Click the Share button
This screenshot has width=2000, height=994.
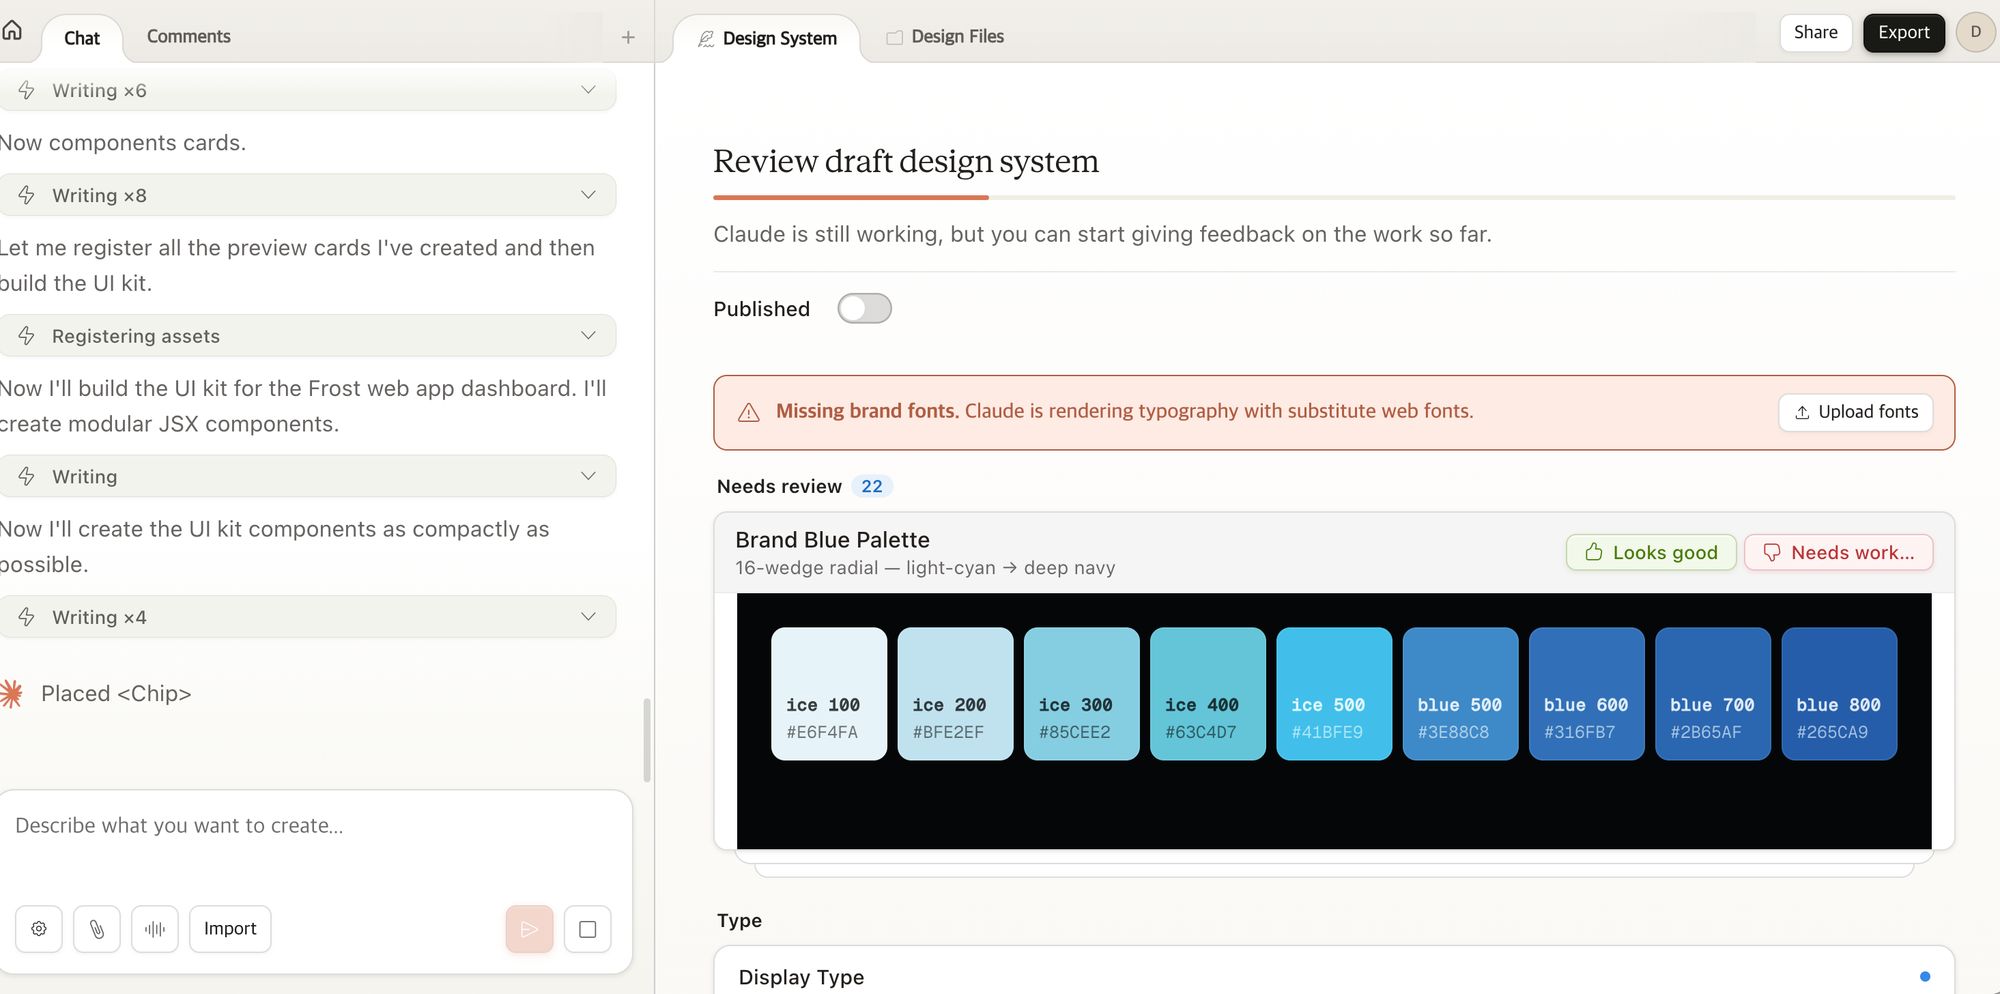click(1816, 32)
